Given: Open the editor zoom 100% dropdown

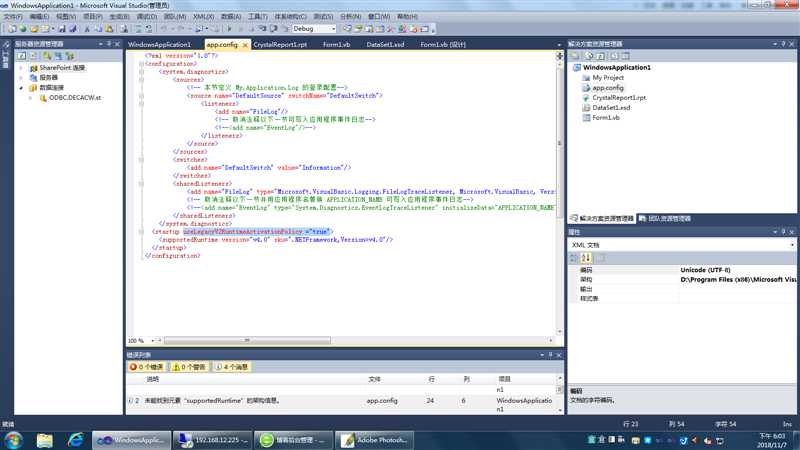Looking at the screenshot, I should (x=152, y=340).
